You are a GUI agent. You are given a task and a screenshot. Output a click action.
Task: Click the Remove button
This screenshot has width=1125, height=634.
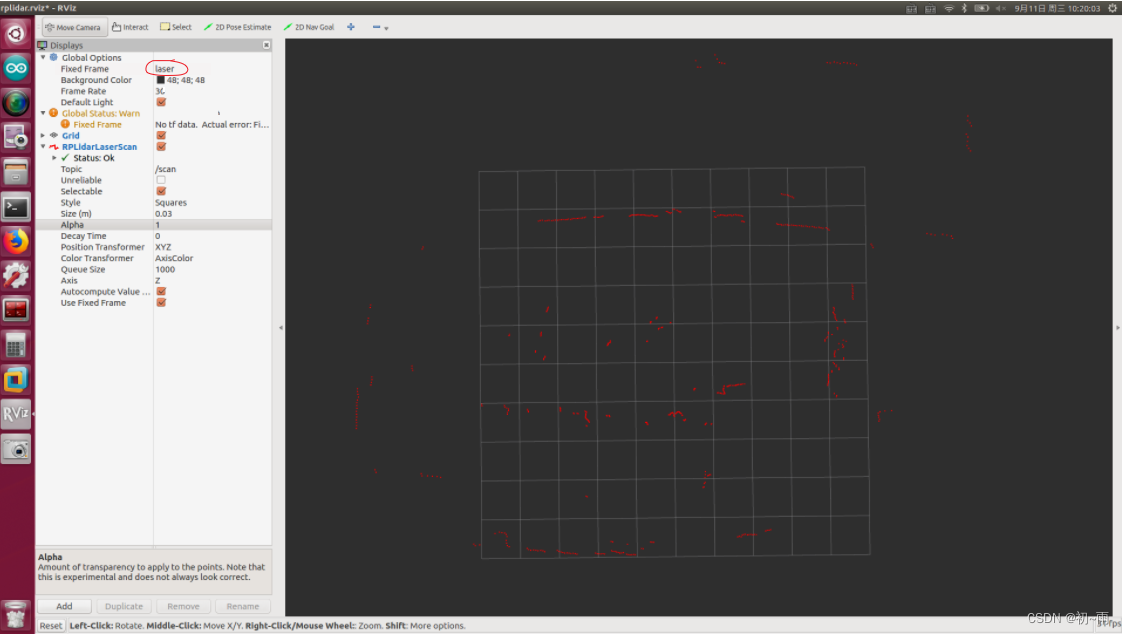[x=183, y=606]
